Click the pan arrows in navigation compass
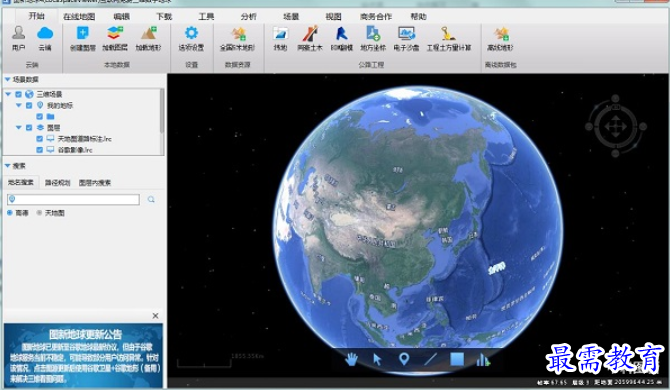This screenshot has width=670, height=390. tap(615, 126)
